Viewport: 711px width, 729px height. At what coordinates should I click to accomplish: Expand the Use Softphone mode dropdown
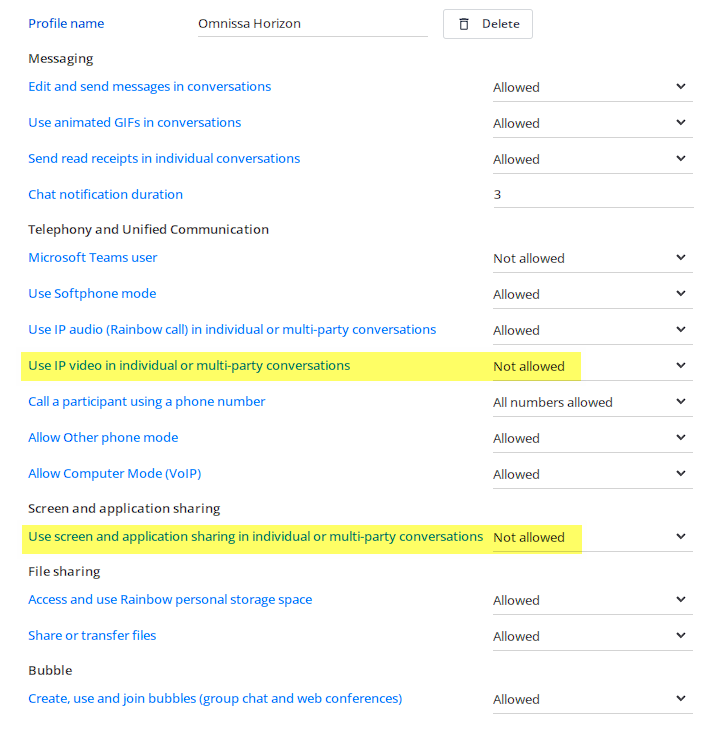point(593,294)
